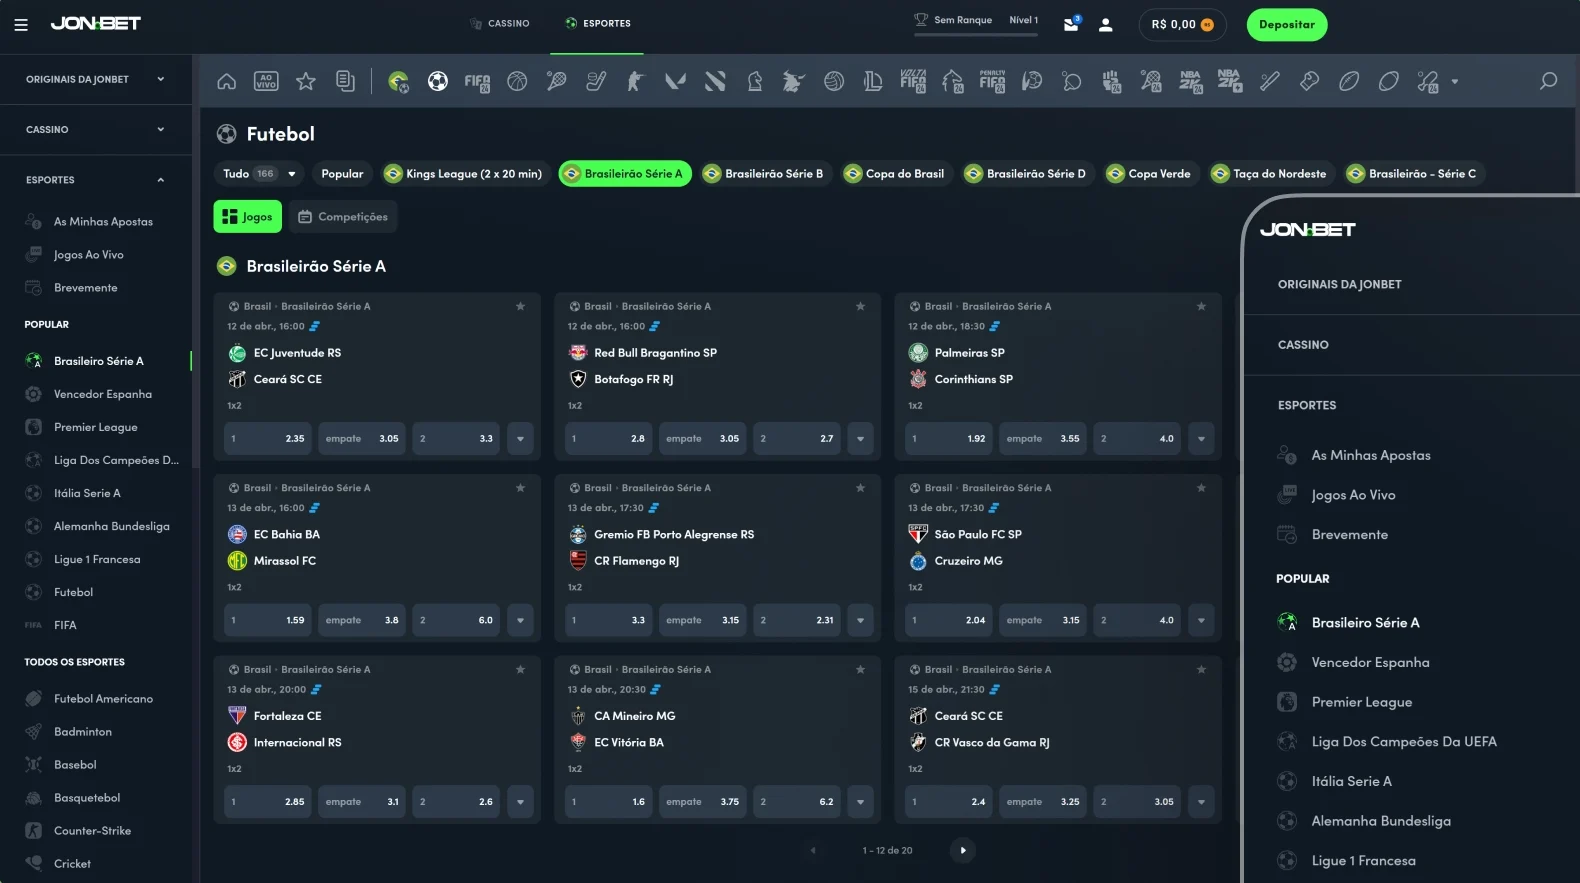Open the Ao Vivo live games icon
Screen dimensions: 1580x883
click(266, 82)
